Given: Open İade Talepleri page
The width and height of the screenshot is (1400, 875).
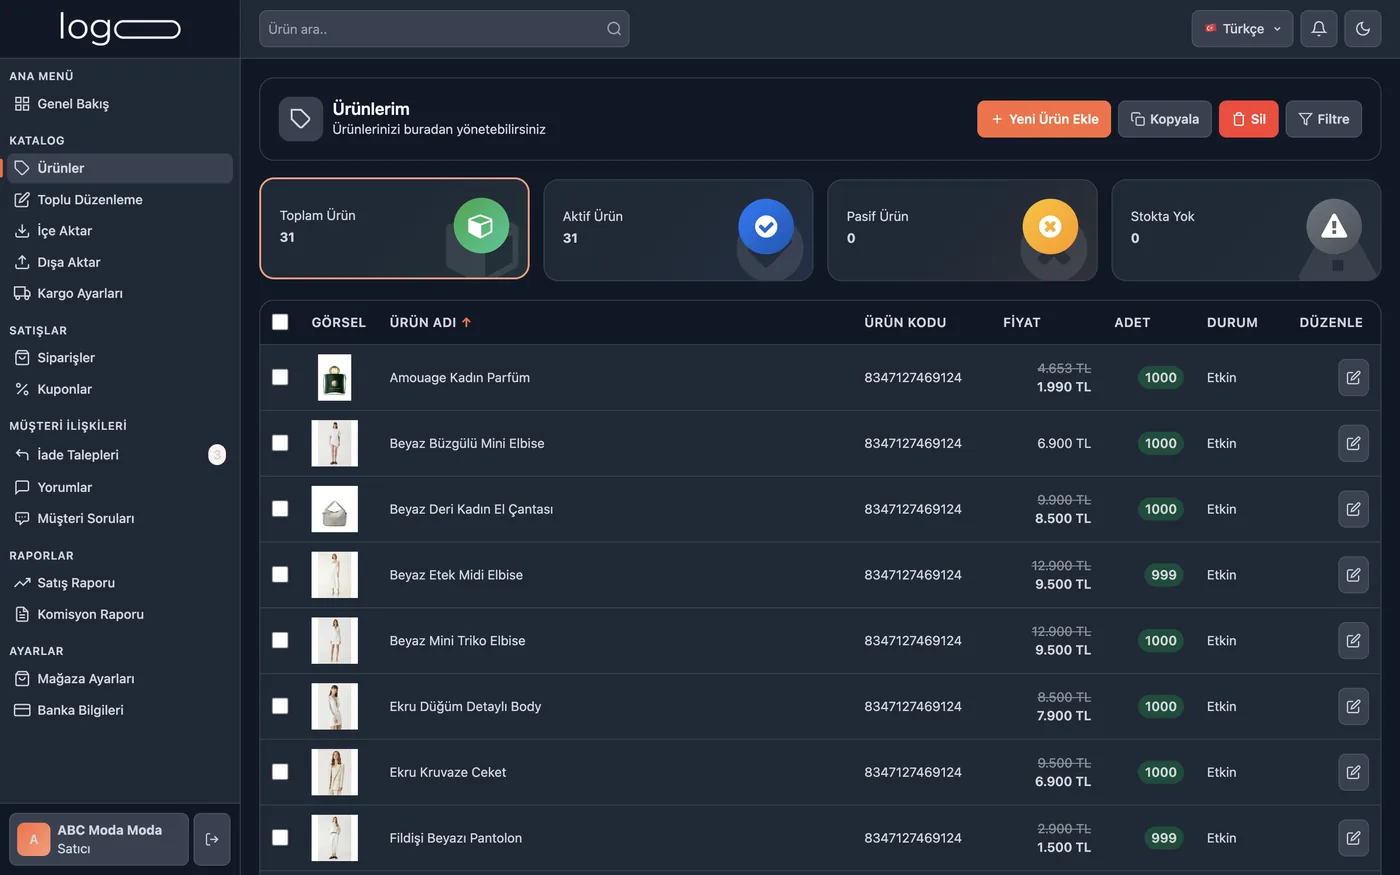Looking at the screenshot, I should [120, 455].
